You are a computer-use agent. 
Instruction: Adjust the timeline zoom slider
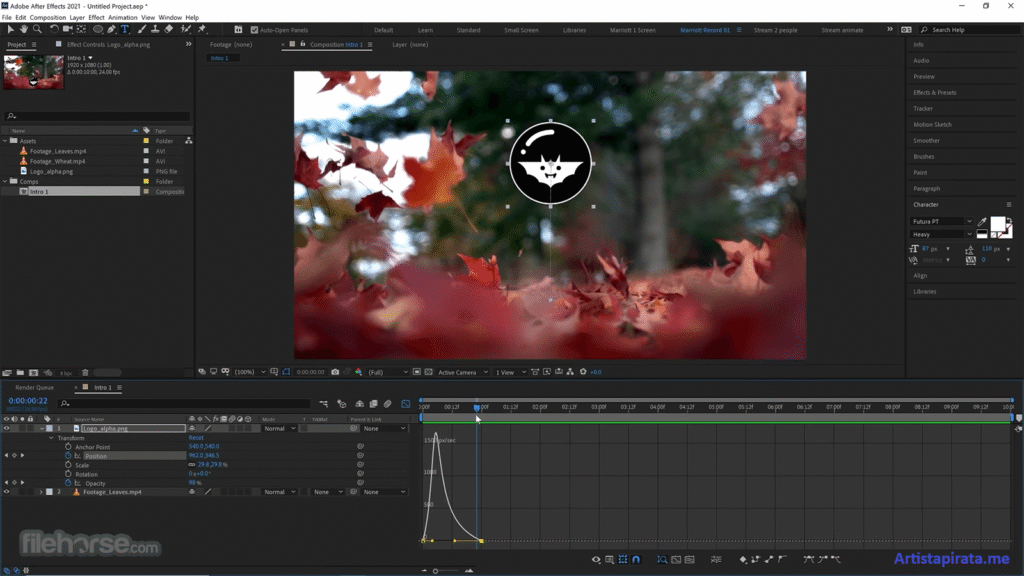coord(437,571)
